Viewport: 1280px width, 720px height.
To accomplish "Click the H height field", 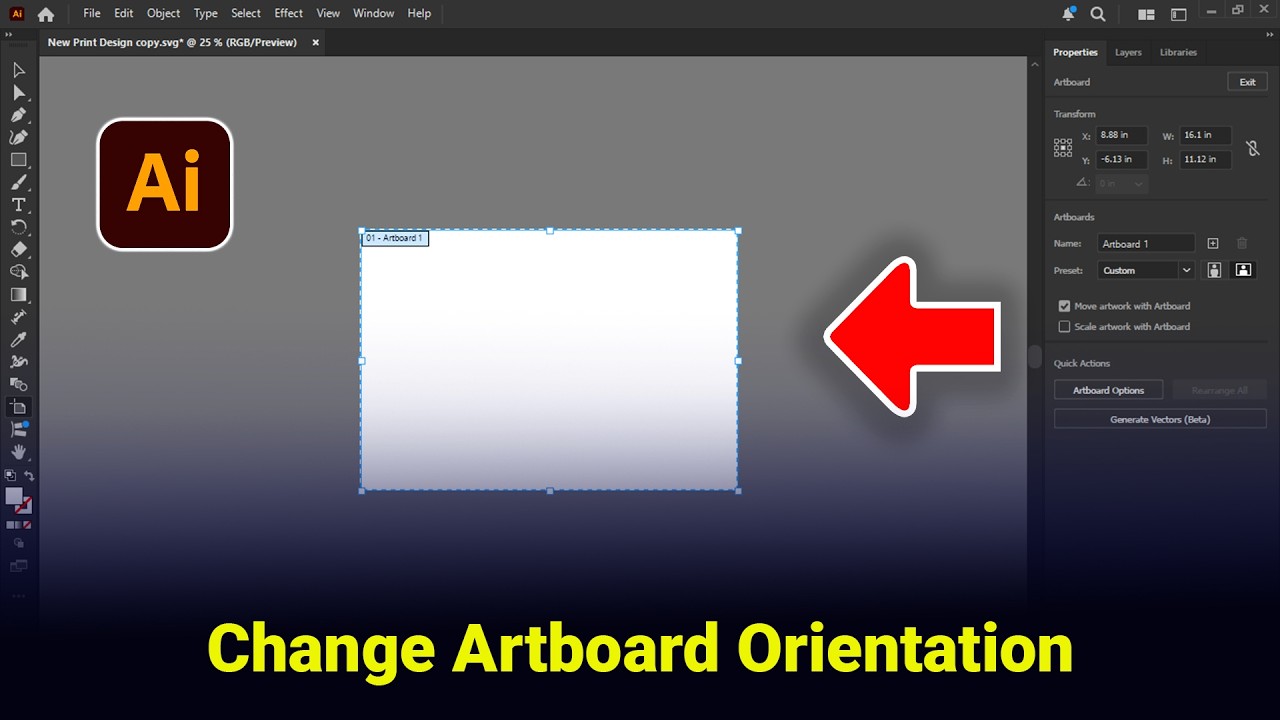I will pos(1205,159).
